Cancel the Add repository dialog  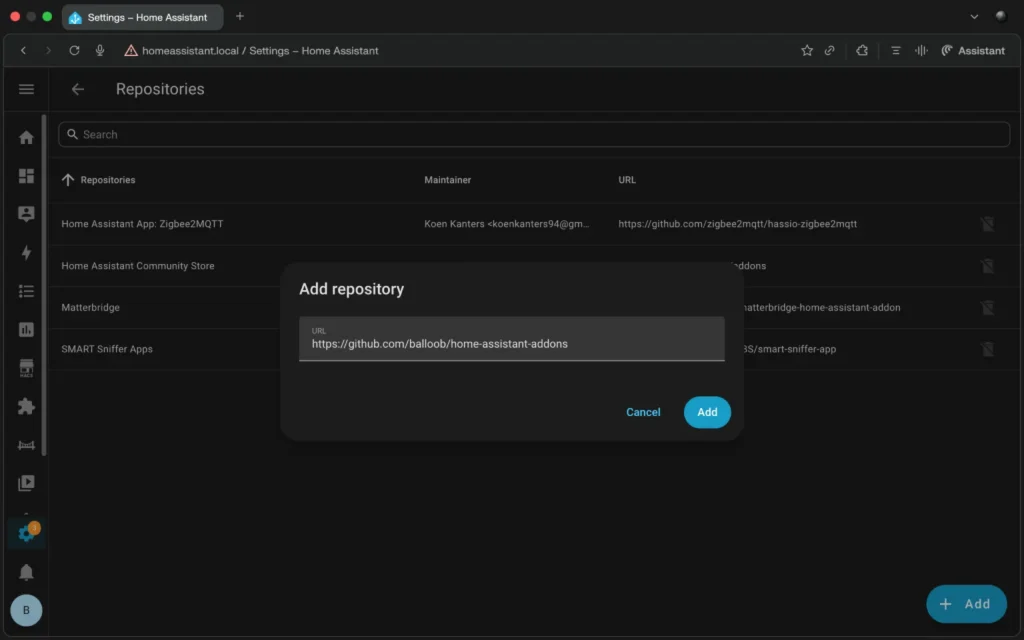643,412
